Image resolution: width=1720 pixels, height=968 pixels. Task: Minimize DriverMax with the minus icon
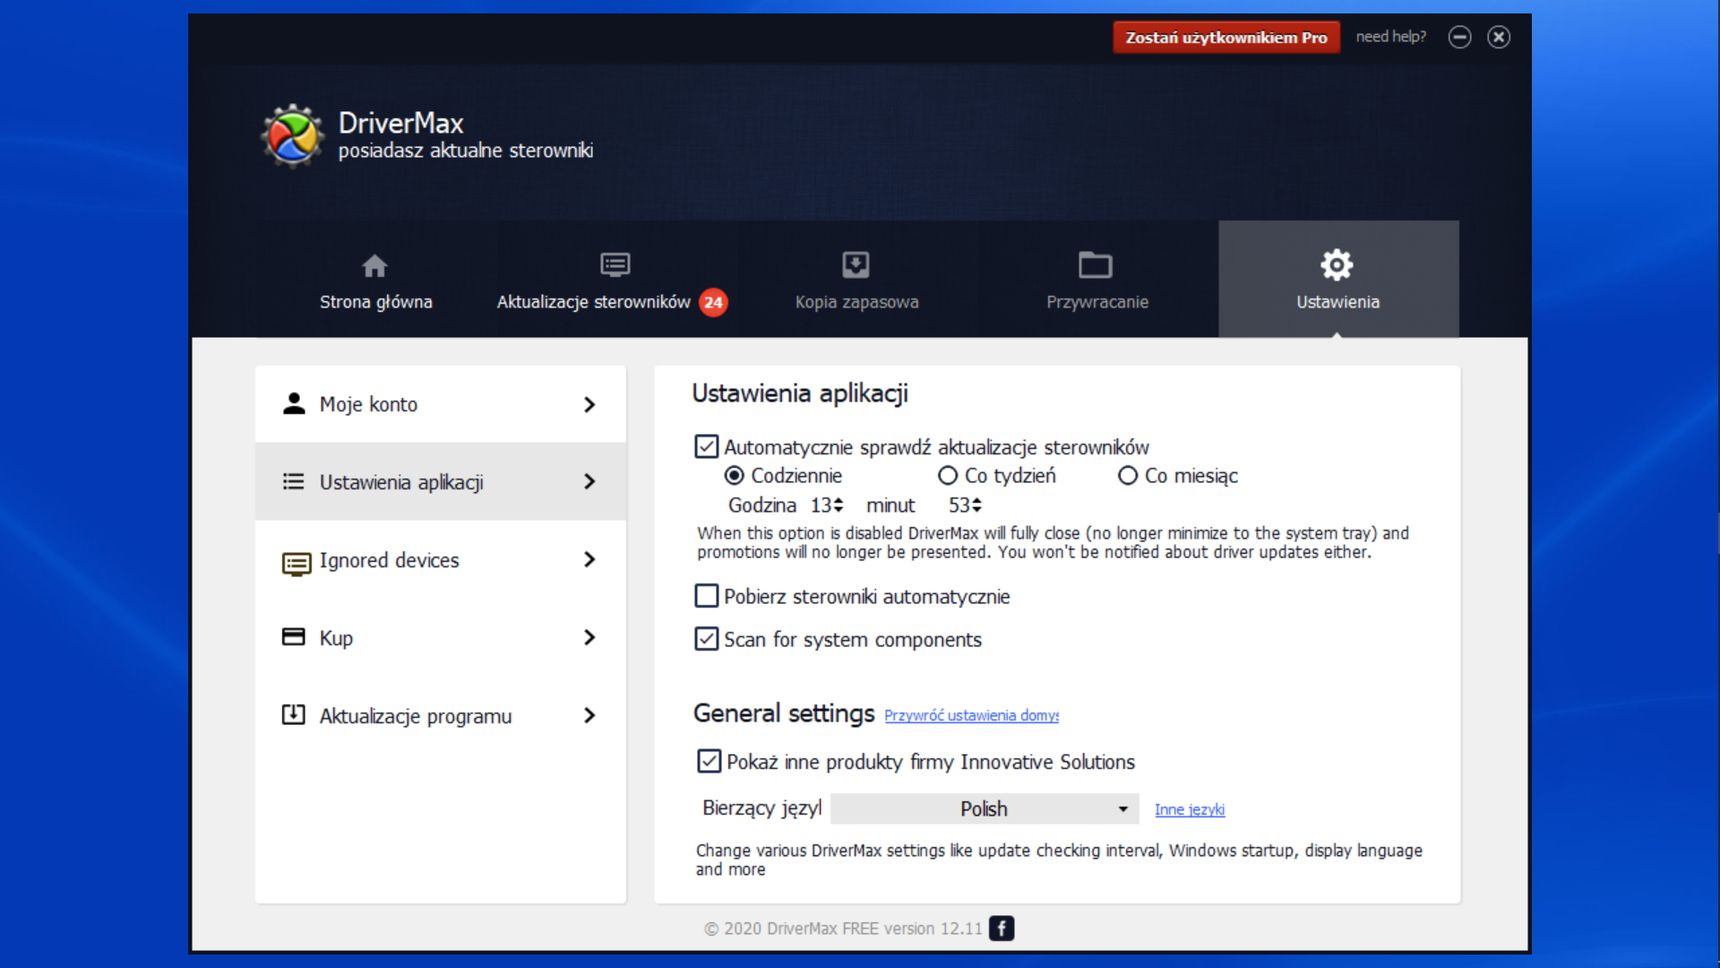tap(1460, 37)
